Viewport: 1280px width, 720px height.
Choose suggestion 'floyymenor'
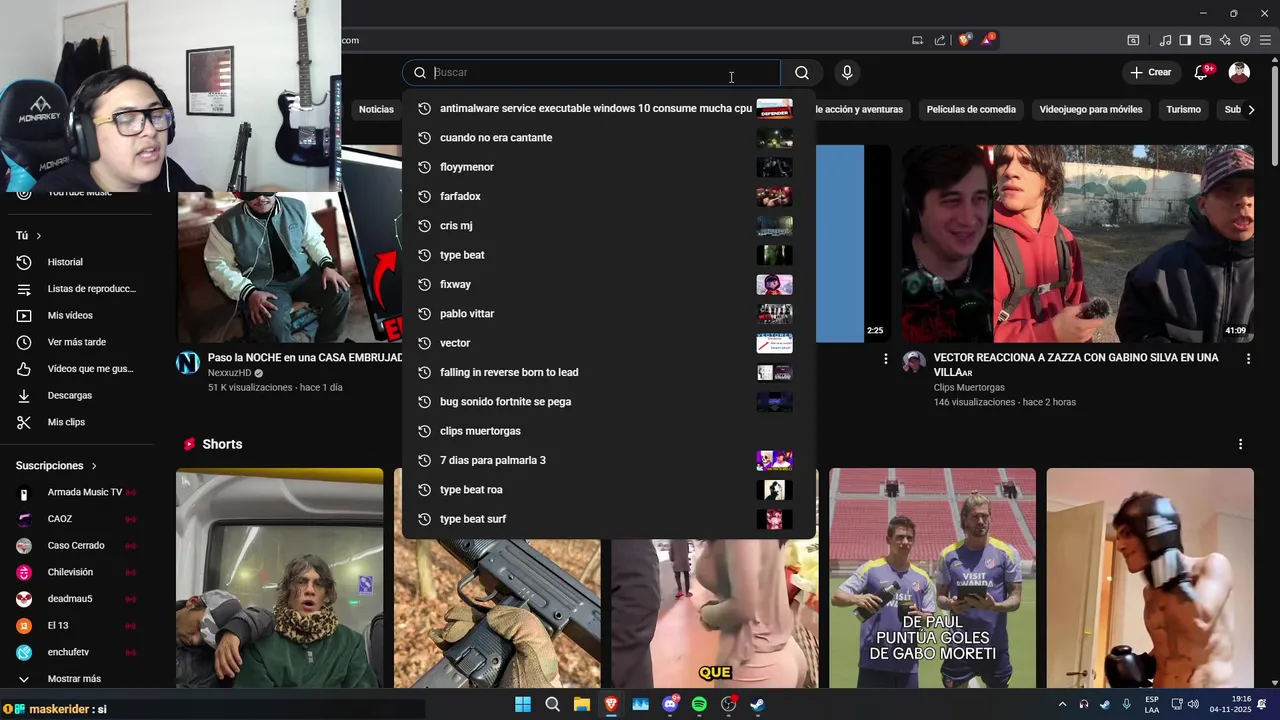tap(608, 167)
